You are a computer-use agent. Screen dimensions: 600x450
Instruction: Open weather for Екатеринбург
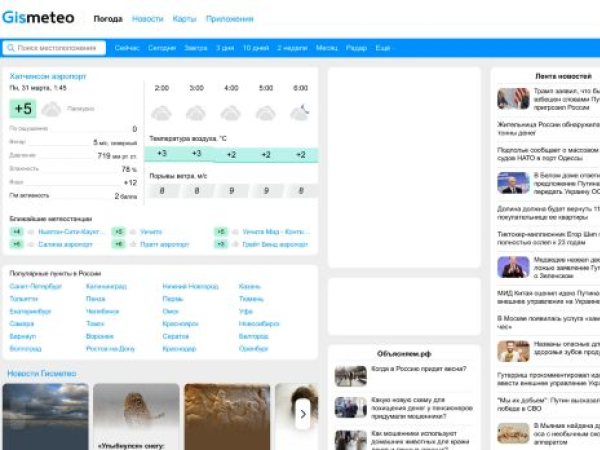[x=30, y=311]
